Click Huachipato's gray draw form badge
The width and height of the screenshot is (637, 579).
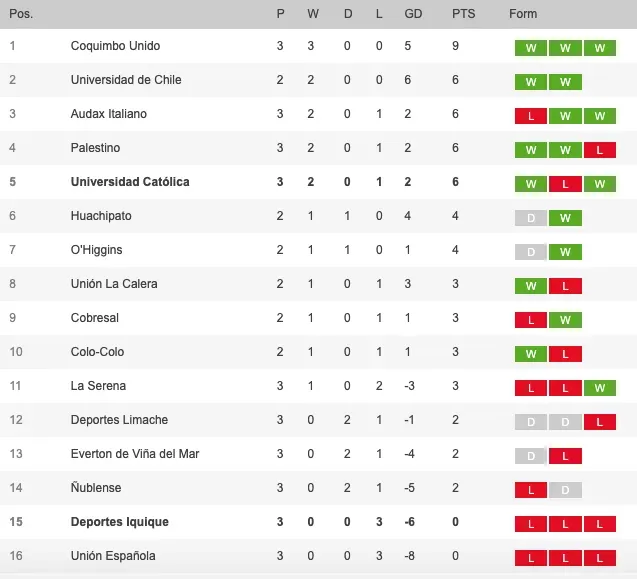point(531,218)
